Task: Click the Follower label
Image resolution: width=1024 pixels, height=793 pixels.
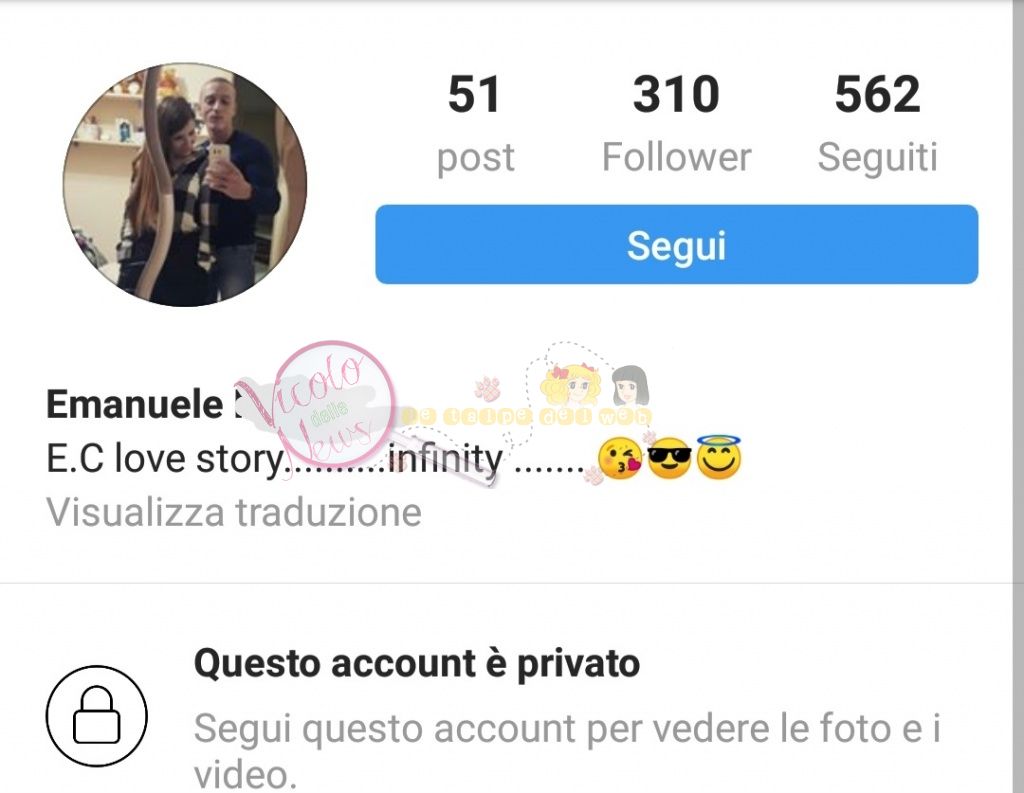Action: (677, 157)
